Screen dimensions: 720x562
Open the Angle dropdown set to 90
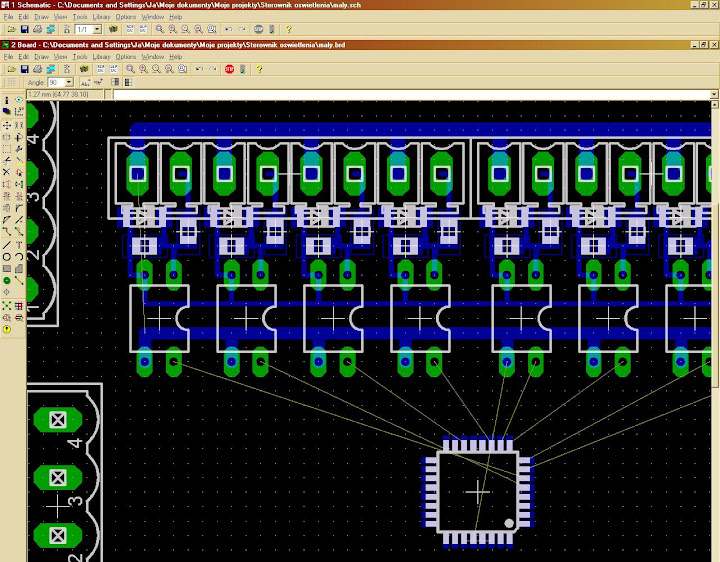[69, 82]
